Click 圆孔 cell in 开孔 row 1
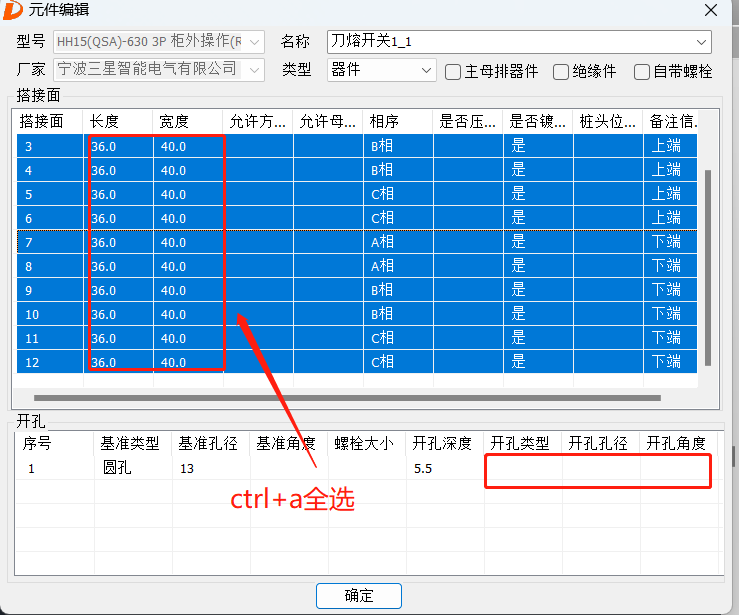This screenshot has height=615, width=739. (133, 468)
